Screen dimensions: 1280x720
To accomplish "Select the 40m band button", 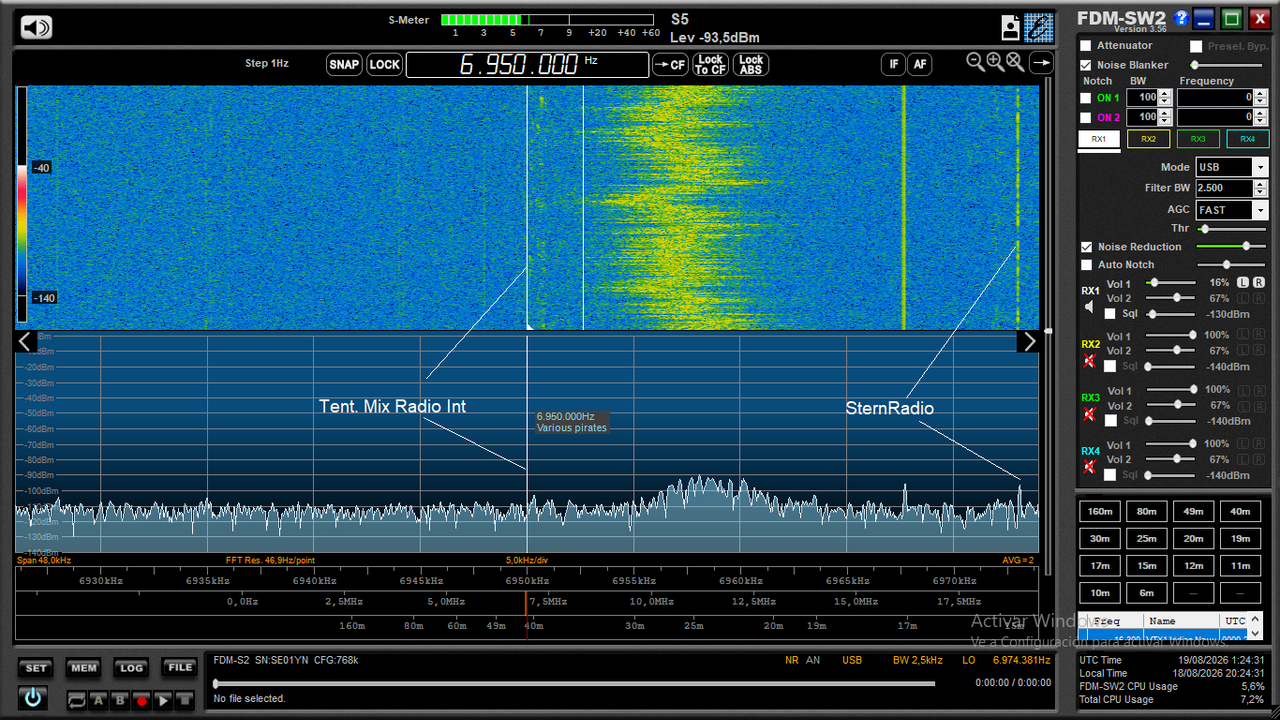I will coord(1240,511).
